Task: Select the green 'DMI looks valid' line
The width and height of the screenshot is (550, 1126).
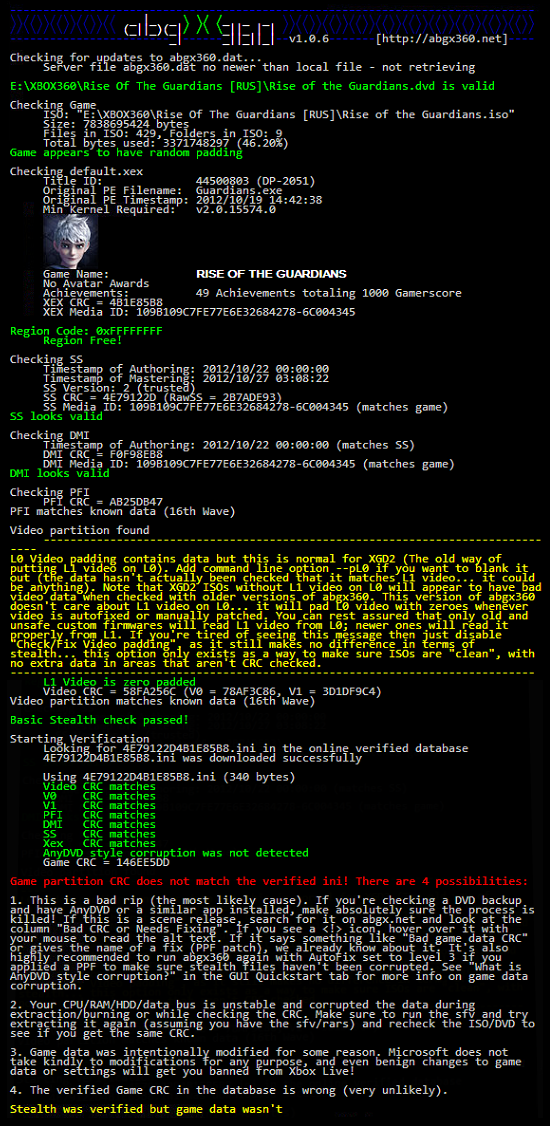Action: pos(60,473)
